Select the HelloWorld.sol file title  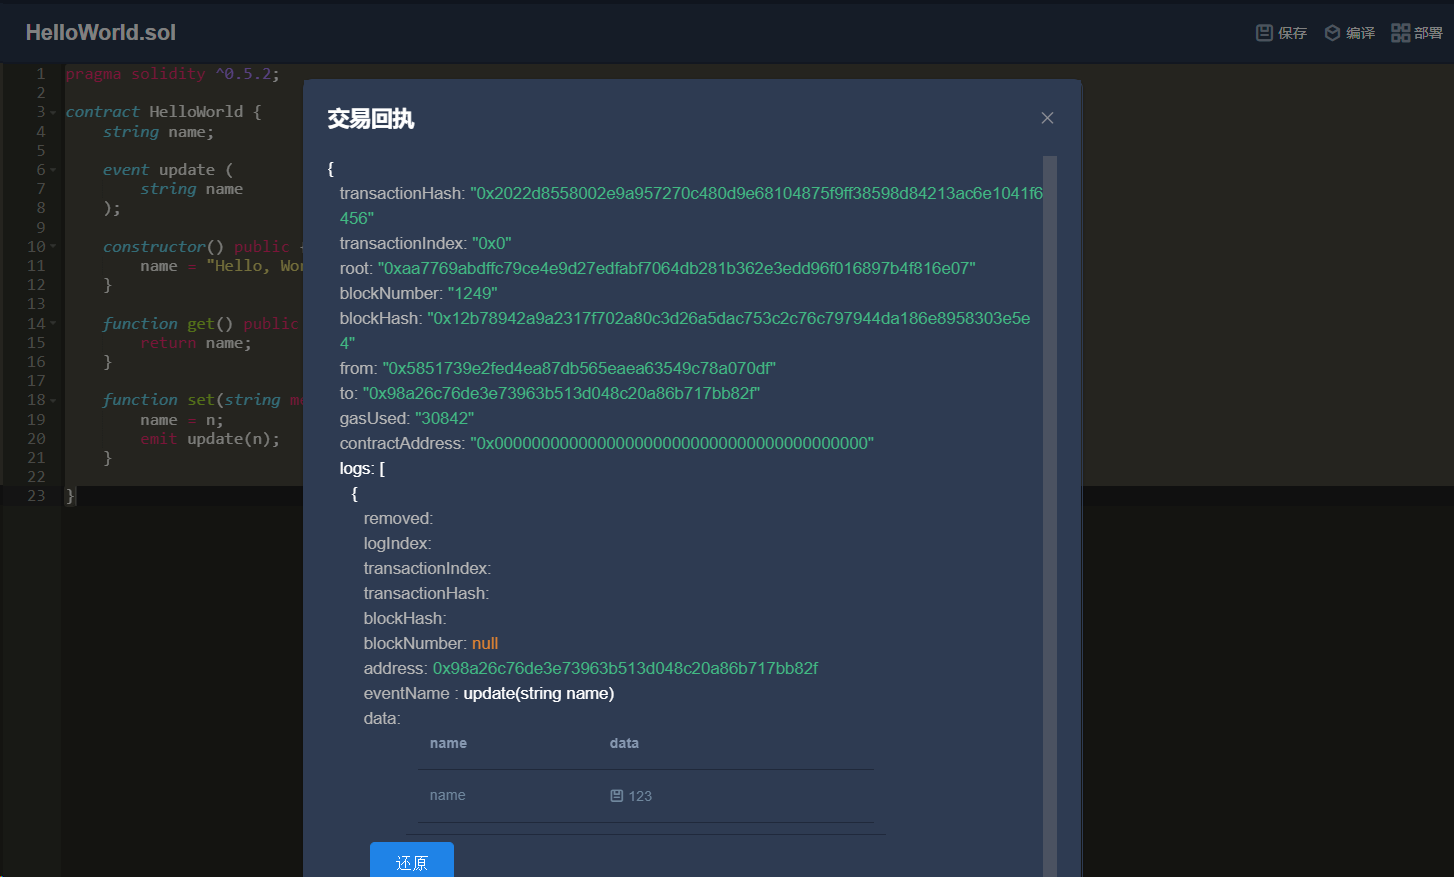click(x=100, y=31)
